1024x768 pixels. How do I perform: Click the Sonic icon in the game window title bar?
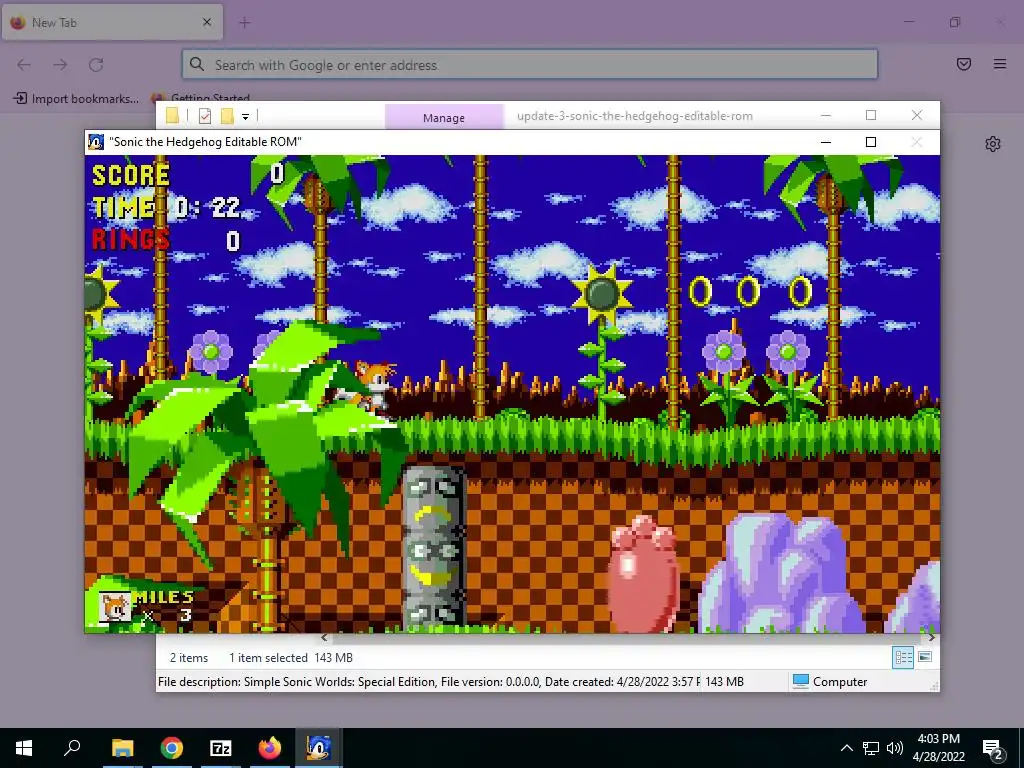[96, 142]
